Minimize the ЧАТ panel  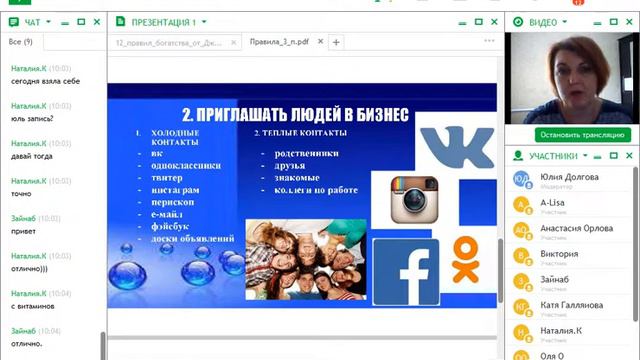pos(65,23)
